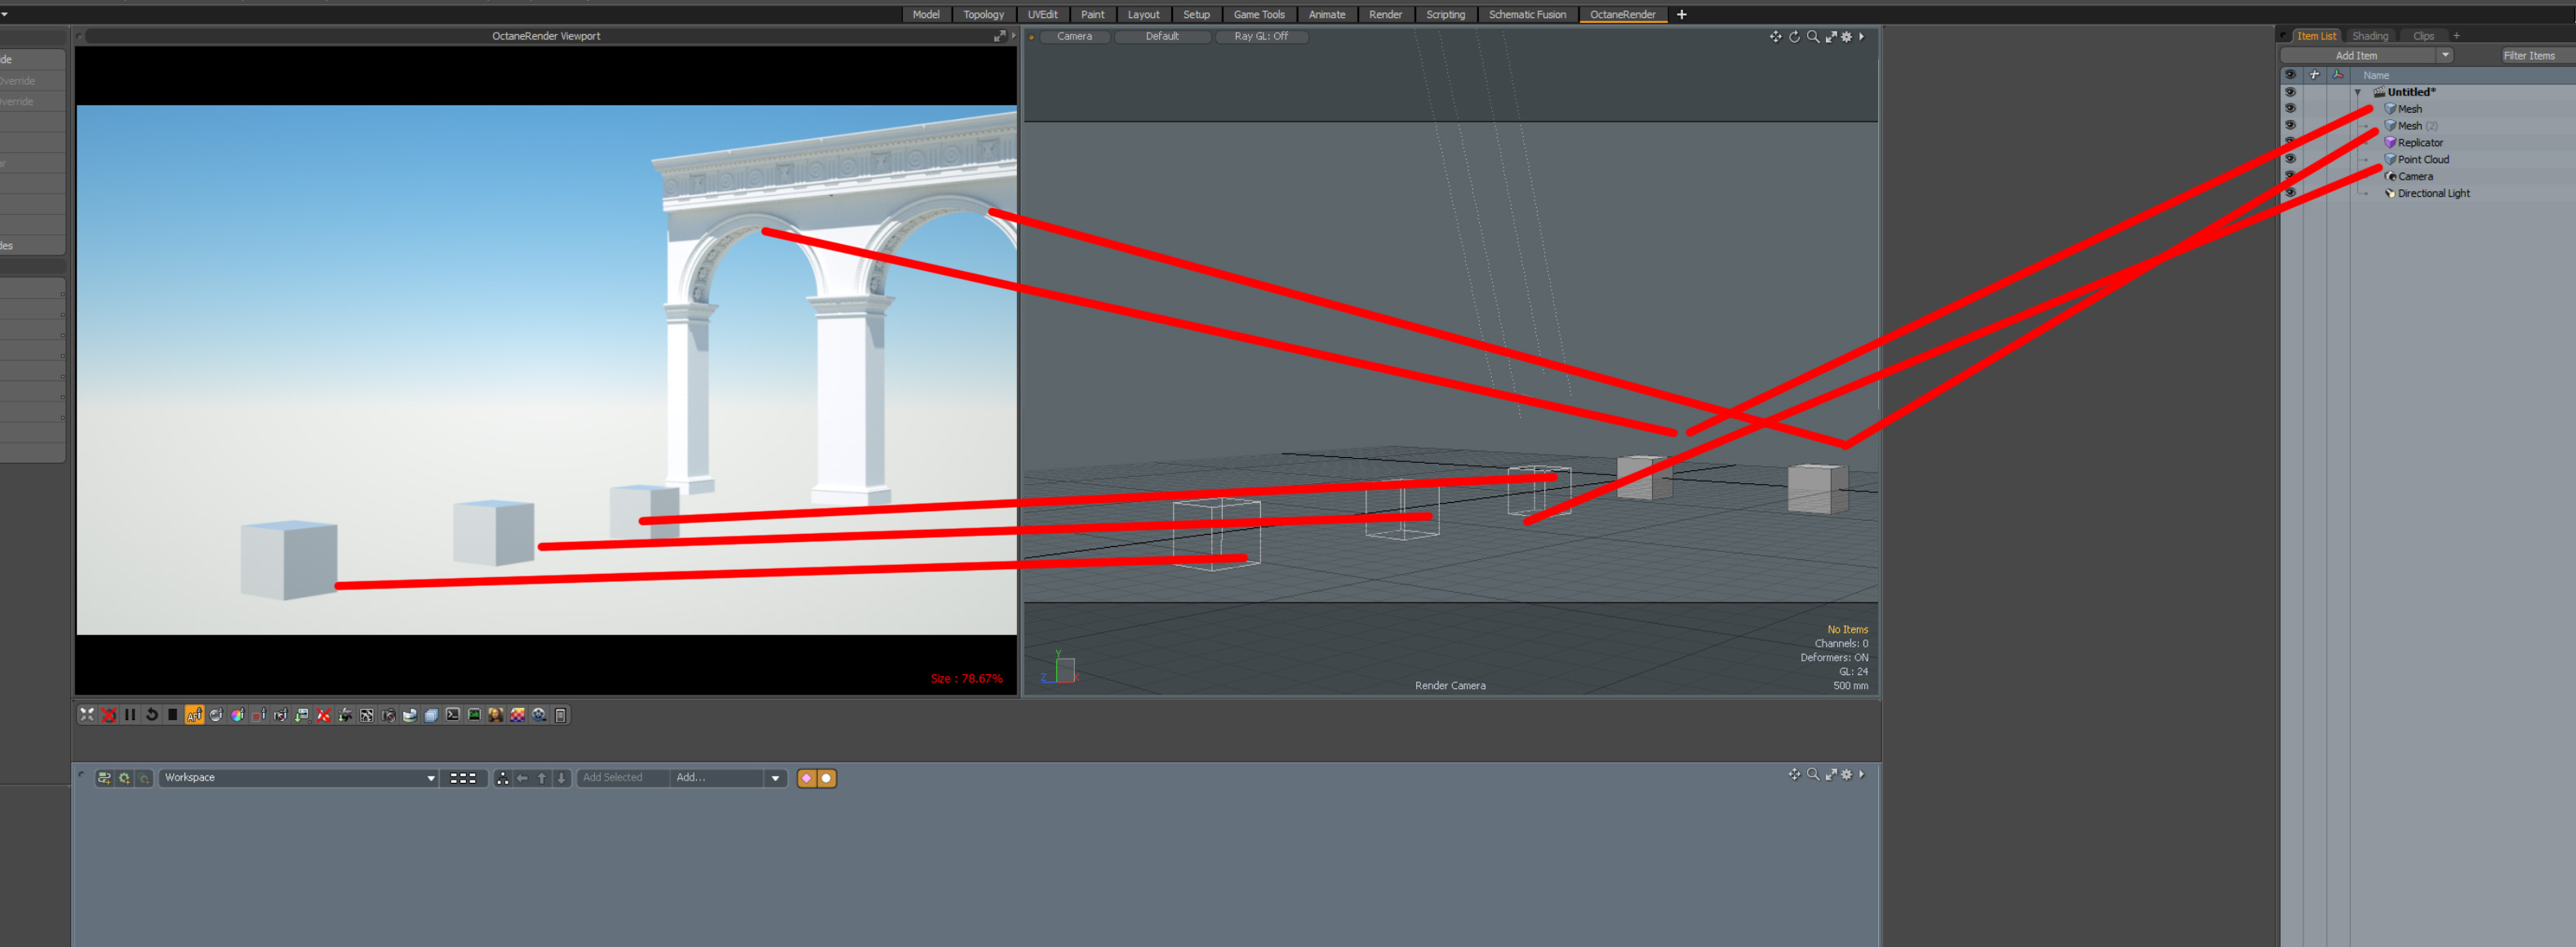Open the Add Item dropdown arrow
The width and height of the screenshot is (2576, 947).
coord(2445,56)
